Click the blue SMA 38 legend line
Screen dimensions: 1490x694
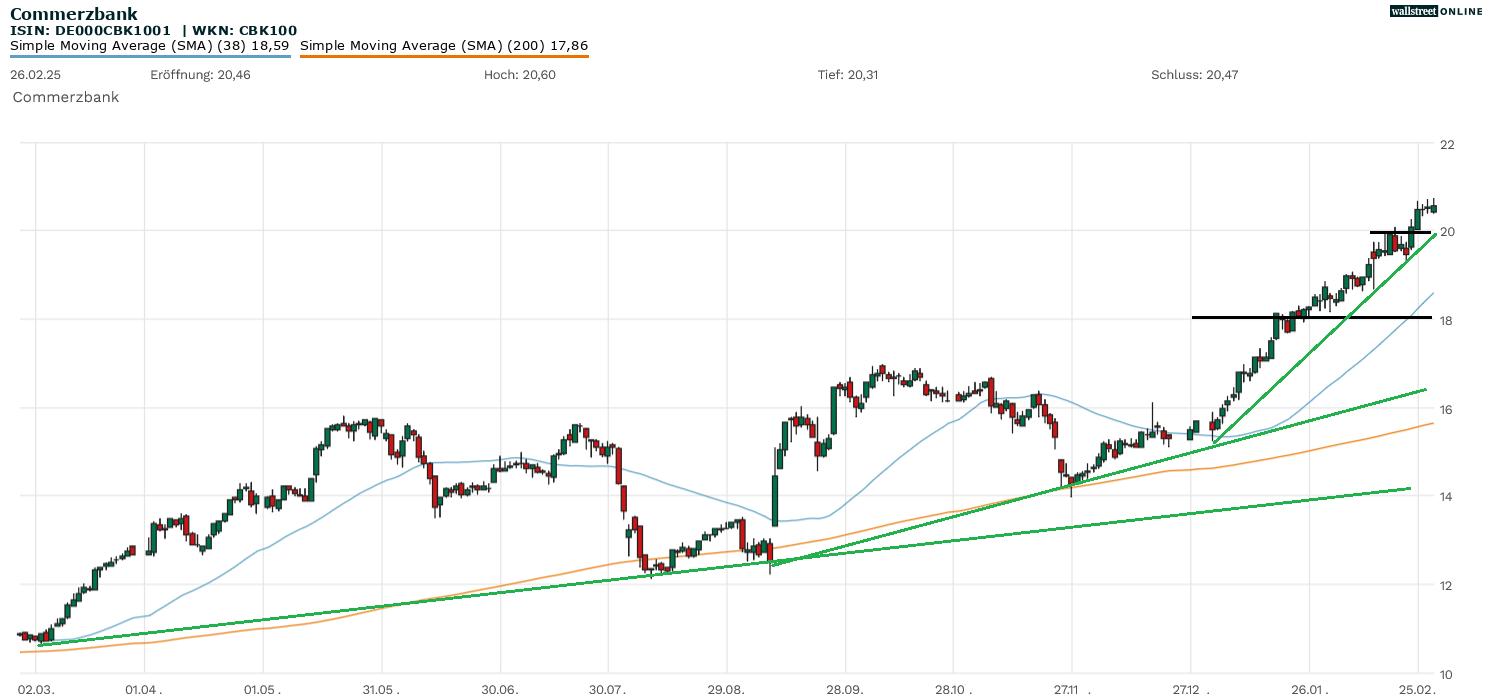150,56
